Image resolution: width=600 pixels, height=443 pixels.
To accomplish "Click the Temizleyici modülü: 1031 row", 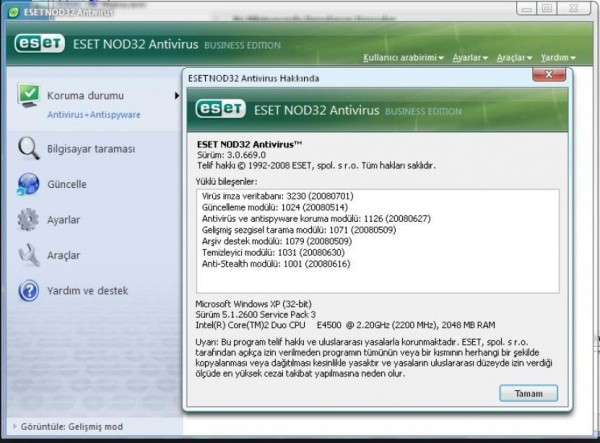I will click(273, 252).
